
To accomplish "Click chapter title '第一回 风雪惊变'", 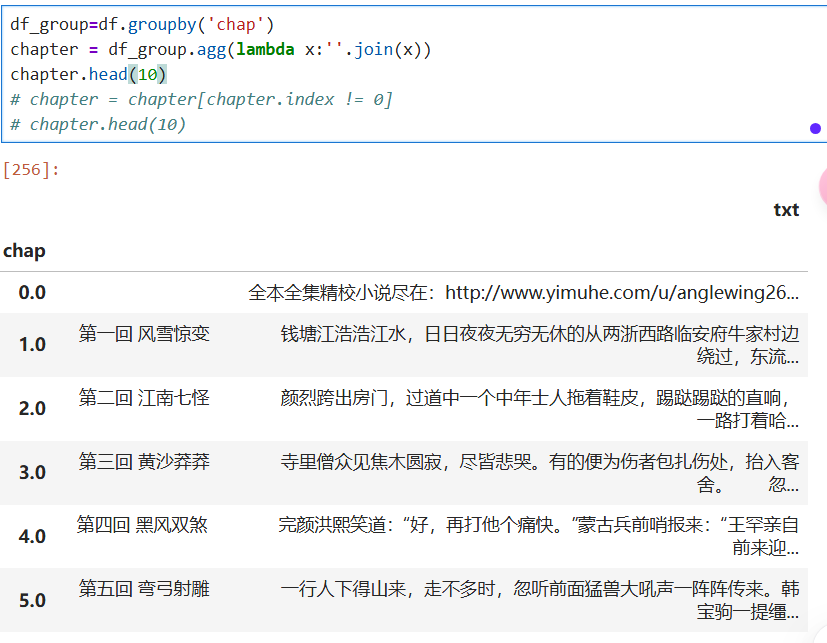I will (144, 334).
